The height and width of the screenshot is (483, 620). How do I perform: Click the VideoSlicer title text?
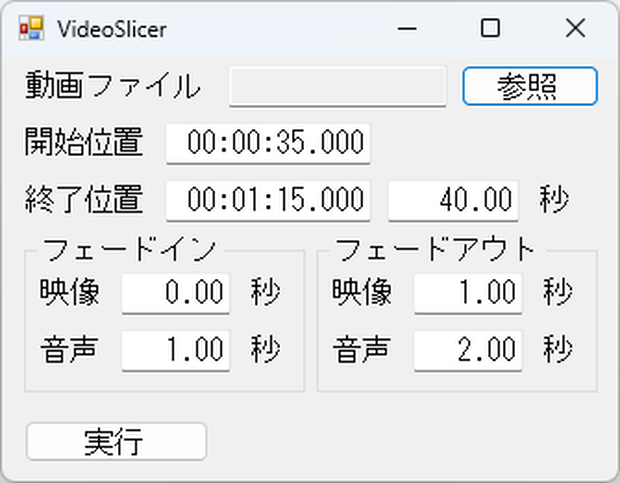pos(112,30)
